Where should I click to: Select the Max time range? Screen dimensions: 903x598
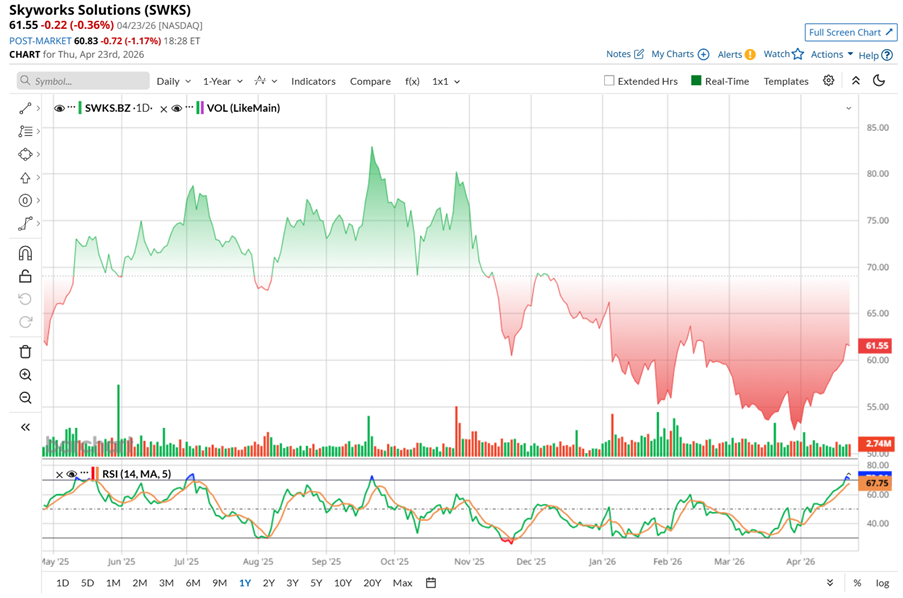403,583
